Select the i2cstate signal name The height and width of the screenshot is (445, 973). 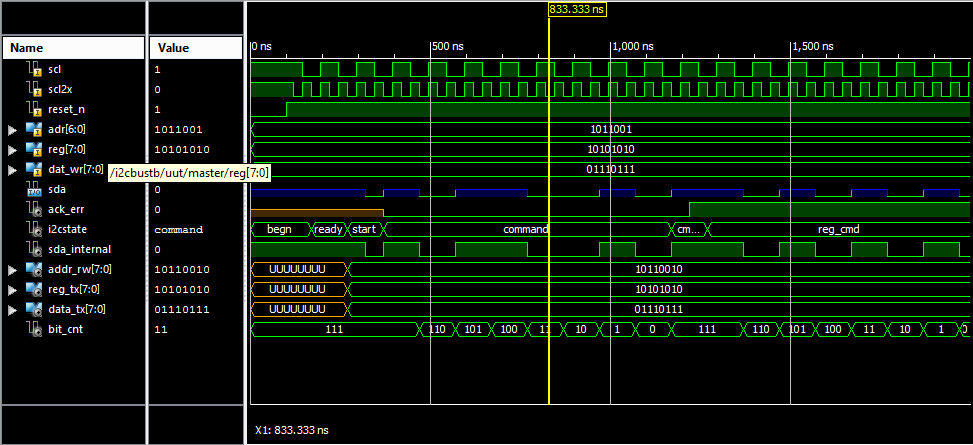click(x=65, y=229)
